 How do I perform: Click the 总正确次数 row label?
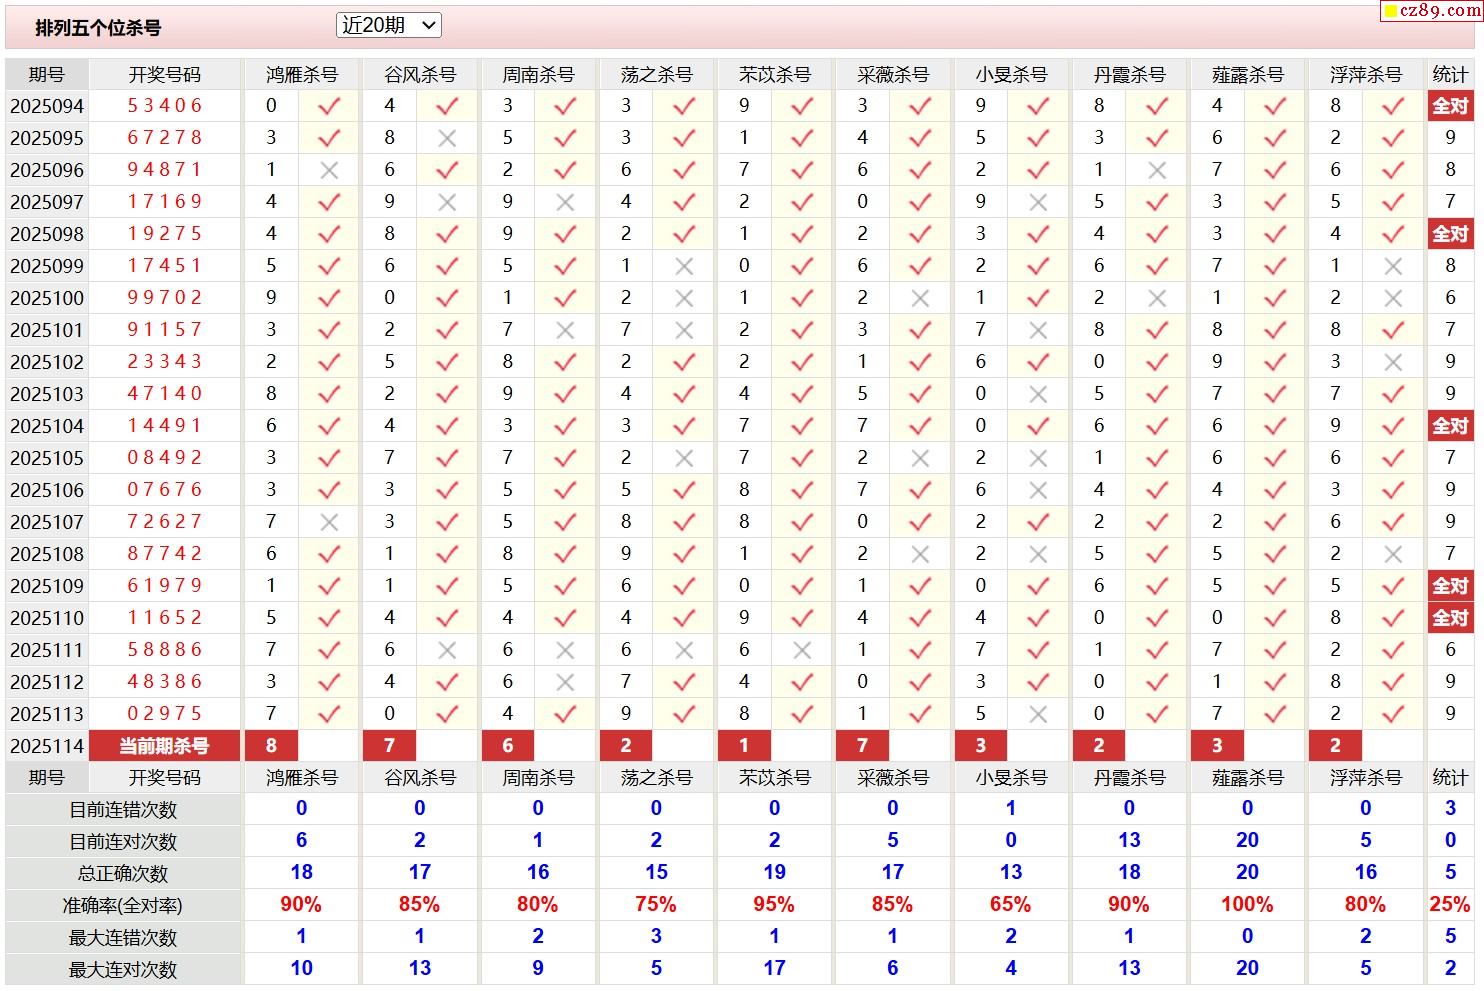(123, 874)
